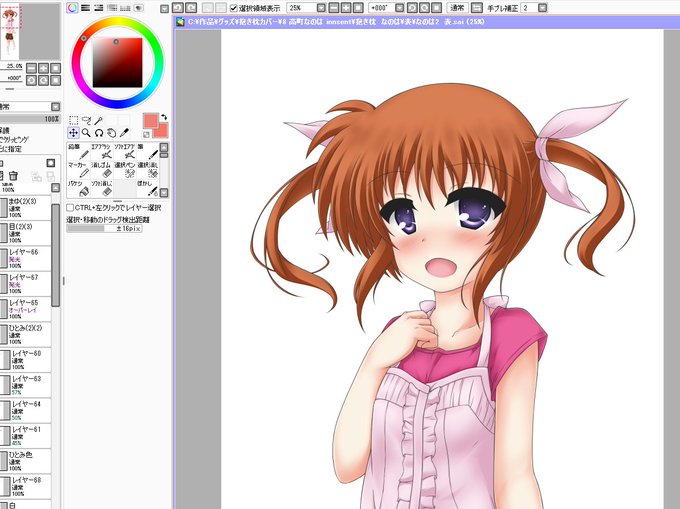Select the move tool
Image resolution: width=680 pixels, height=509 pixels.
click(x=73, y=133)
